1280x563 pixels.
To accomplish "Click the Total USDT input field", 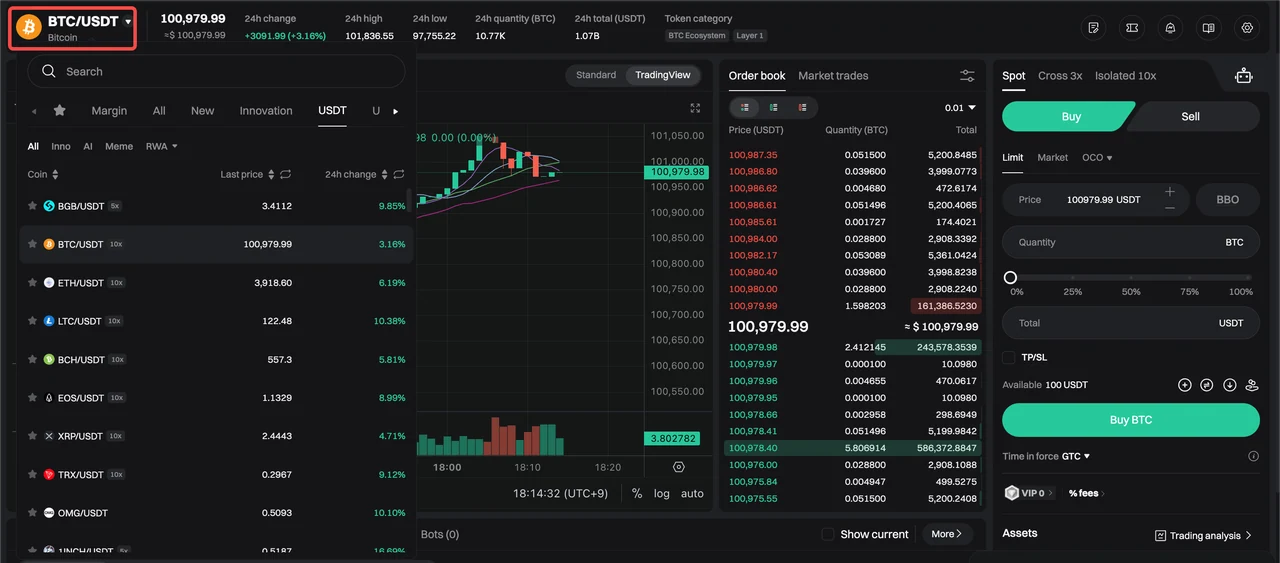I will tap(1131, 323).
